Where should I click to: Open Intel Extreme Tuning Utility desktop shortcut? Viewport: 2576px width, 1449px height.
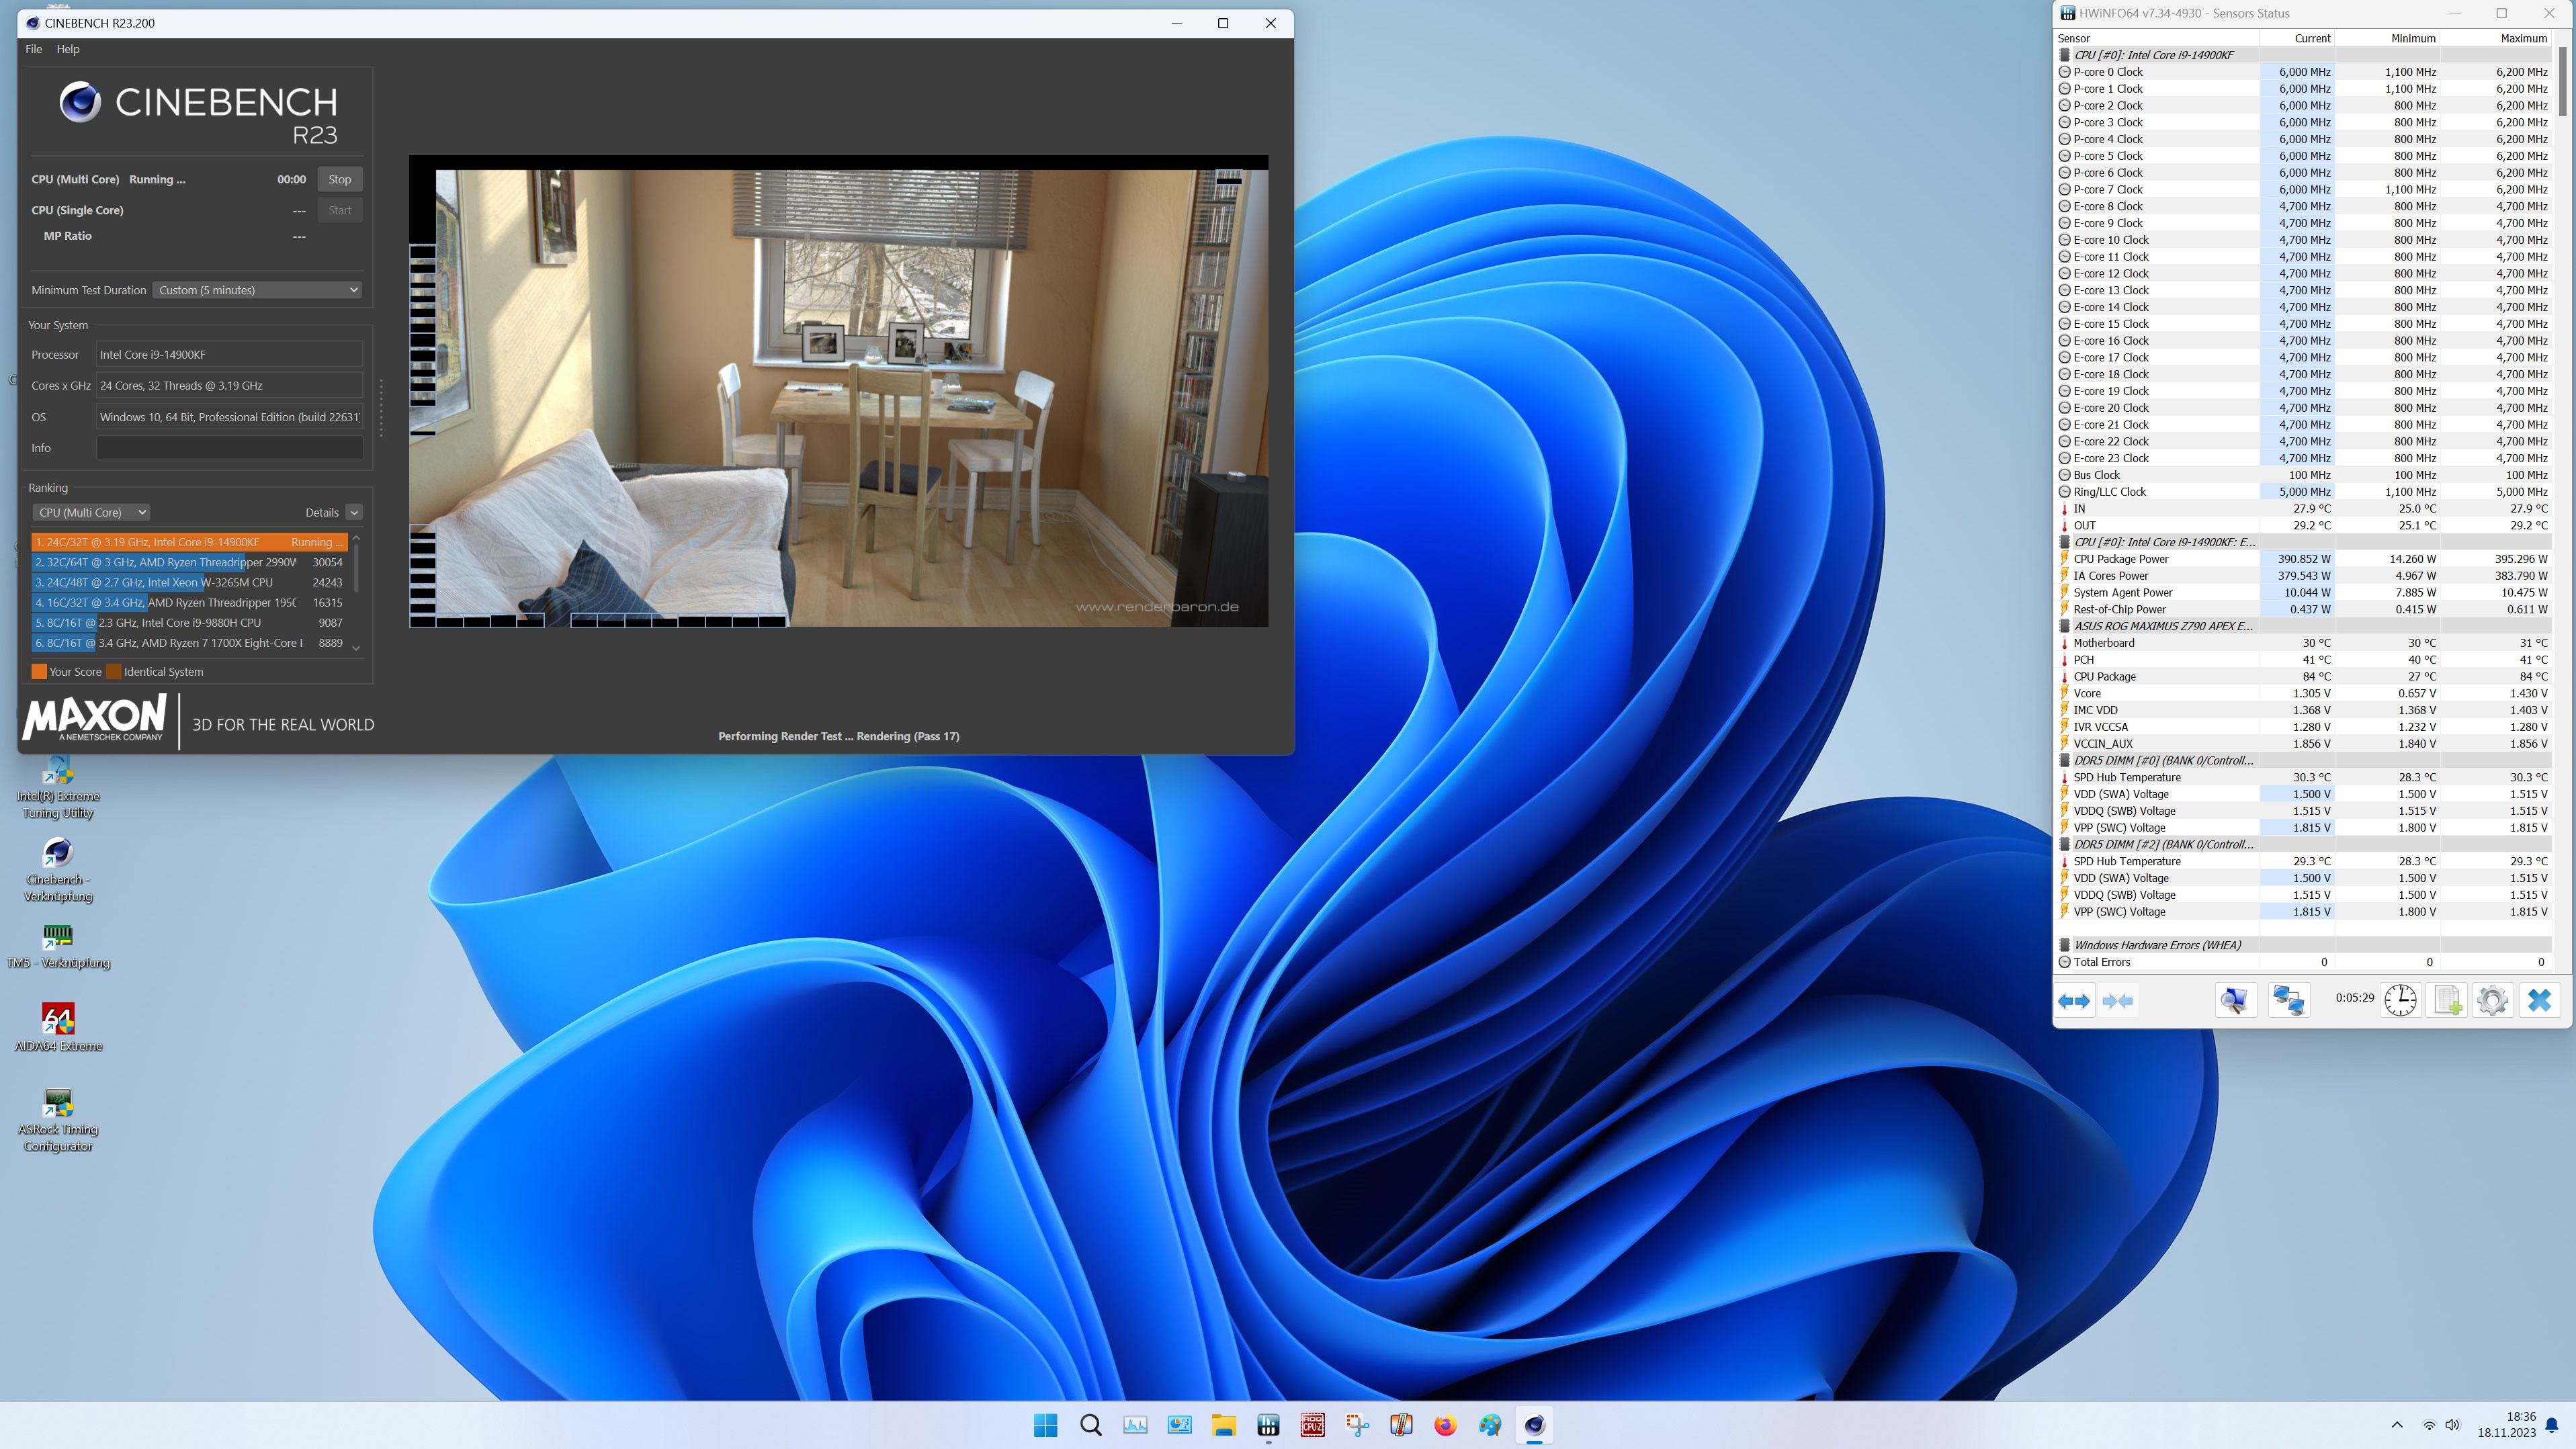(58, 788)
